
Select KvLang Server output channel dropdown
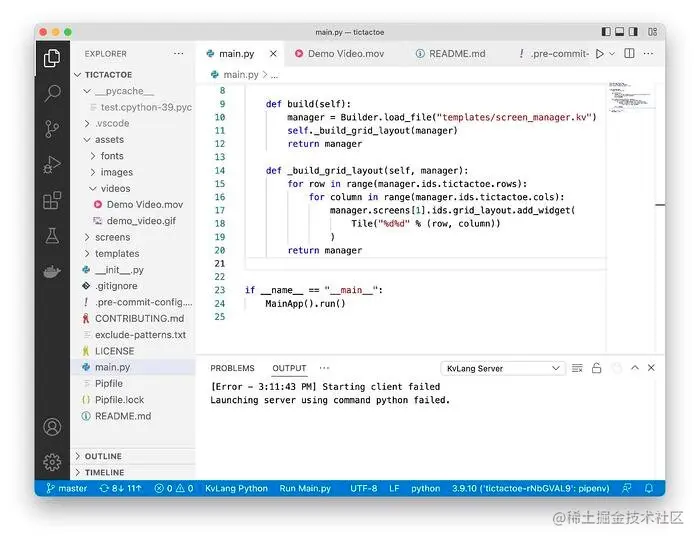tap(503, 368)
